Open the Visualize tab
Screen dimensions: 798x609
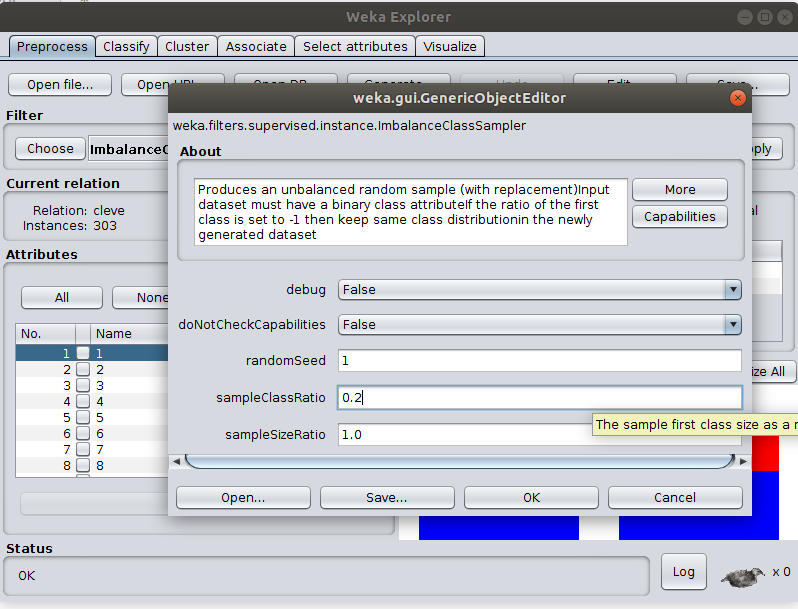450,46
